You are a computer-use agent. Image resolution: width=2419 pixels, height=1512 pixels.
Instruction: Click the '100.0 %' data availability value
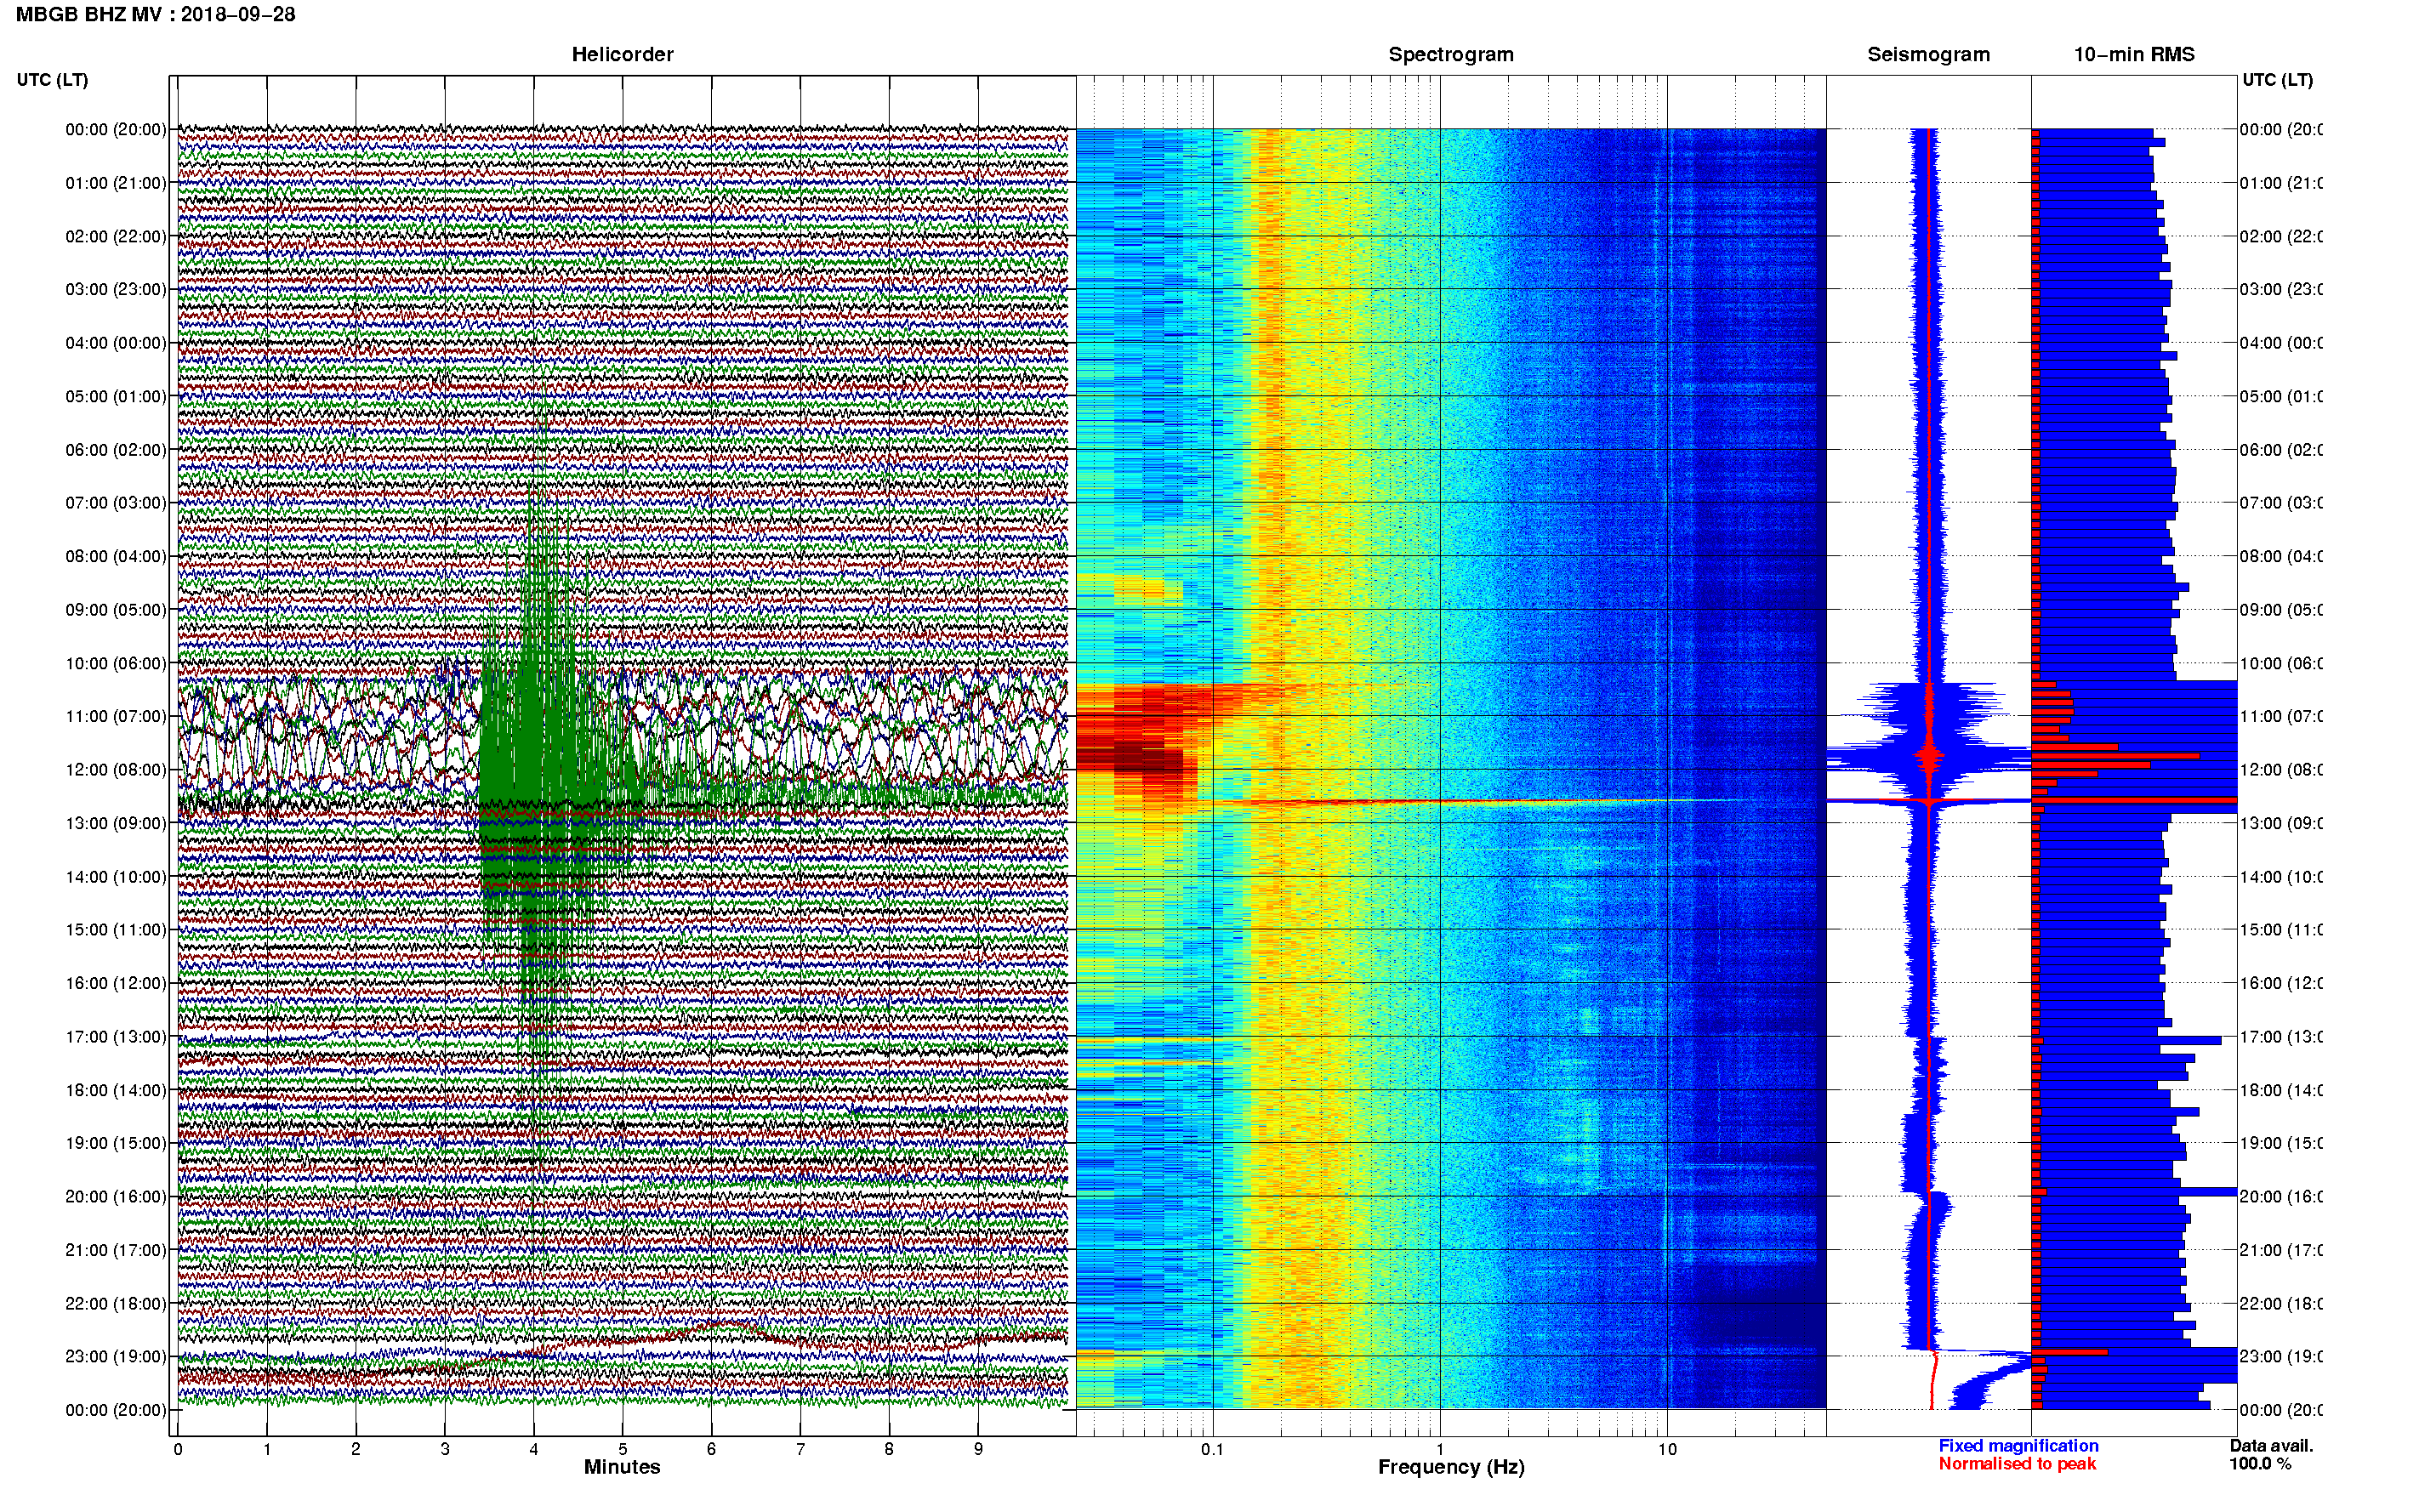[x=2259, y=1464]
